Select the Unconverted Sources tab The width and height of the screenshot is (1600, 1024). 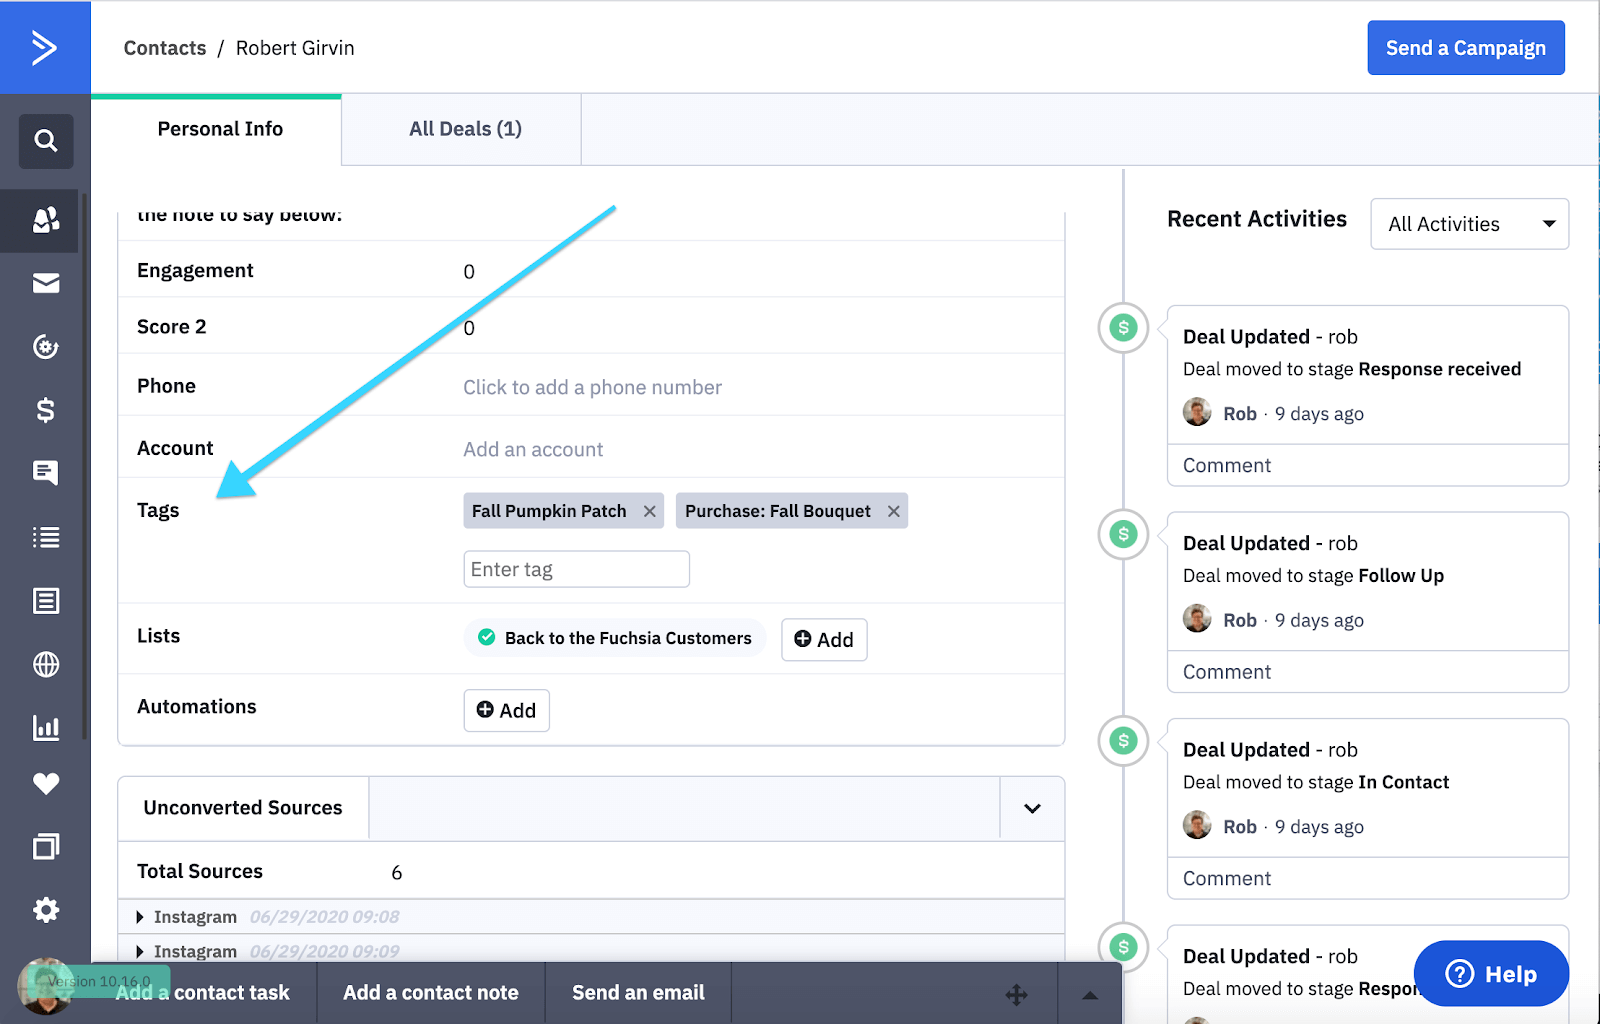point(243,808)
